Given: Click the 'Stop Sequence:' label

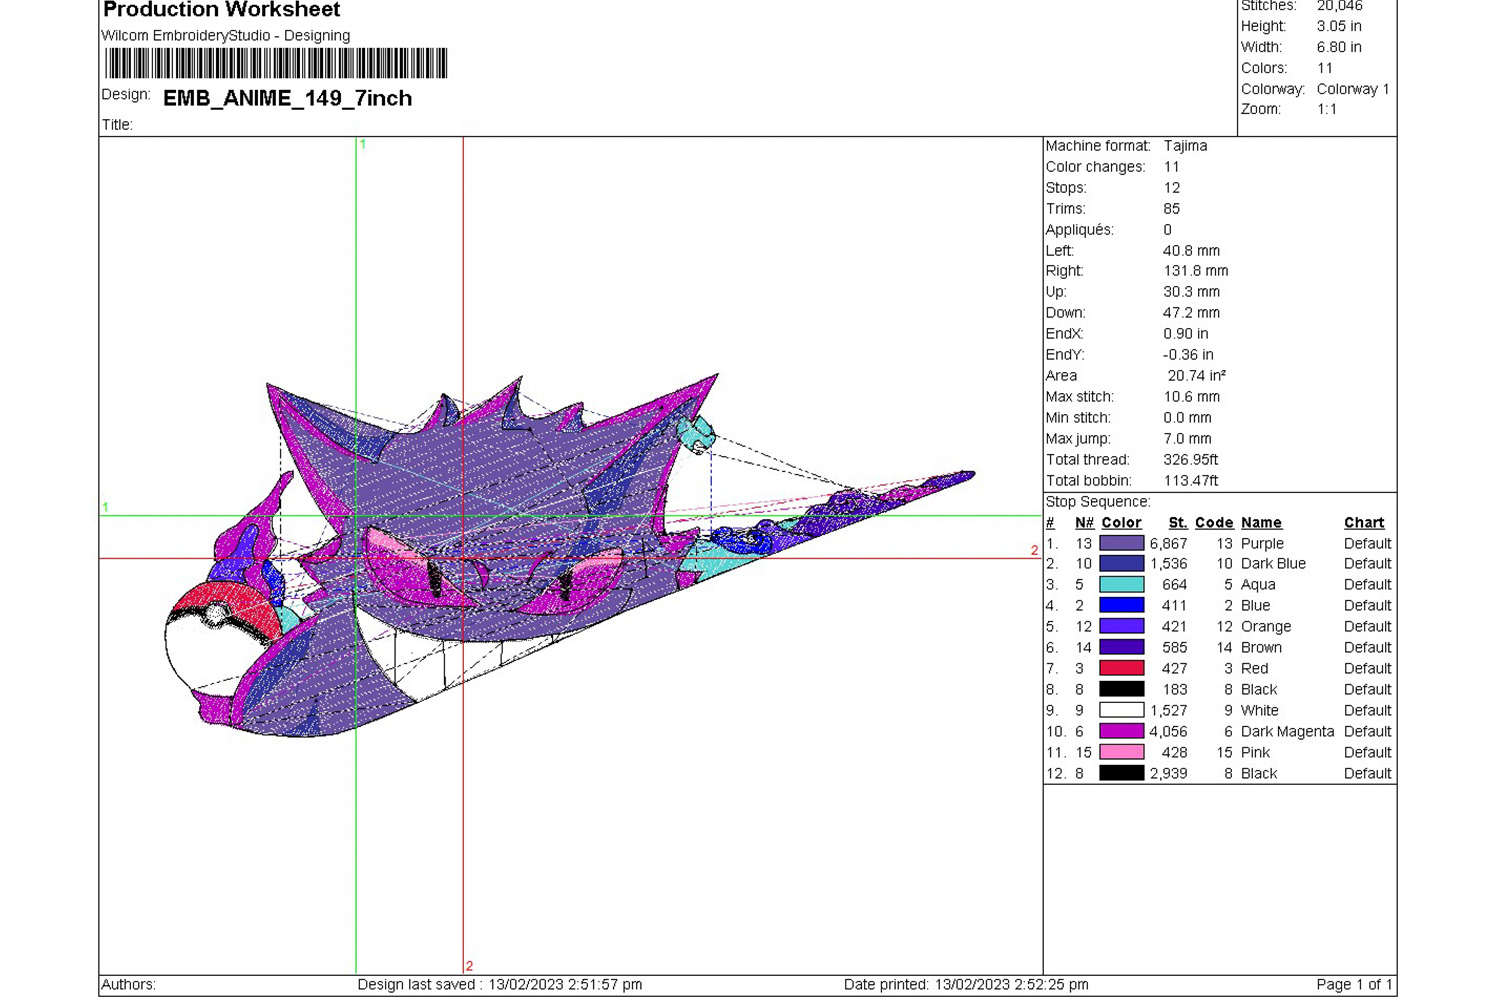Looking at the screenshot, I should pyautogui.click(x=1098, y=501).
